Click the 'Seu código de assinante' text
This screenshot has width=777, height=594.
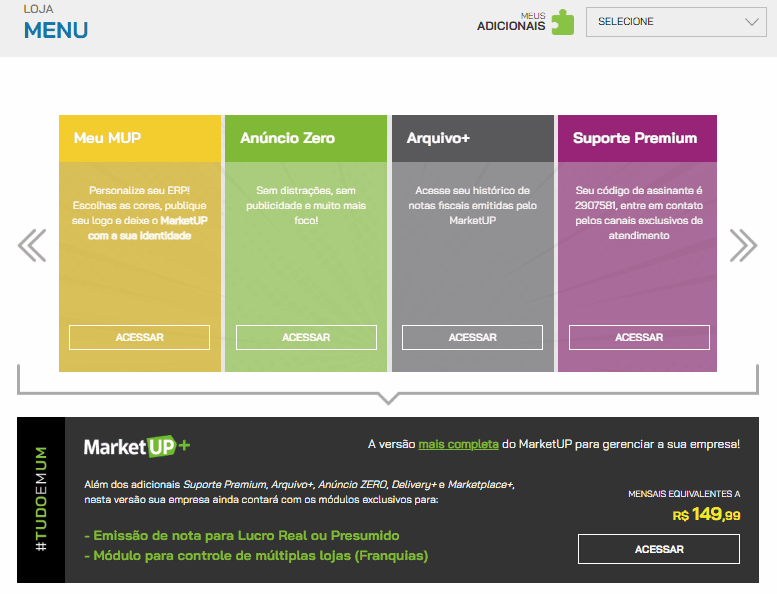(x=639, y=213)
